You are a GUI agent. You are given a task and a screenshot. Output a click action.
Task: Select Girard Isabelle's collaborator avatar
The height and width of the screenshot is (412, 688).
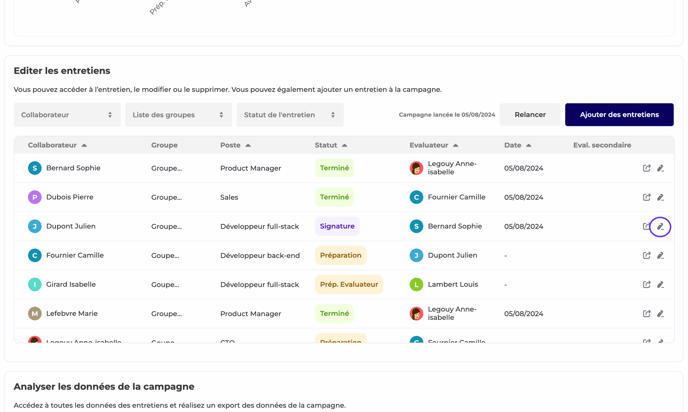click(35, 284)
